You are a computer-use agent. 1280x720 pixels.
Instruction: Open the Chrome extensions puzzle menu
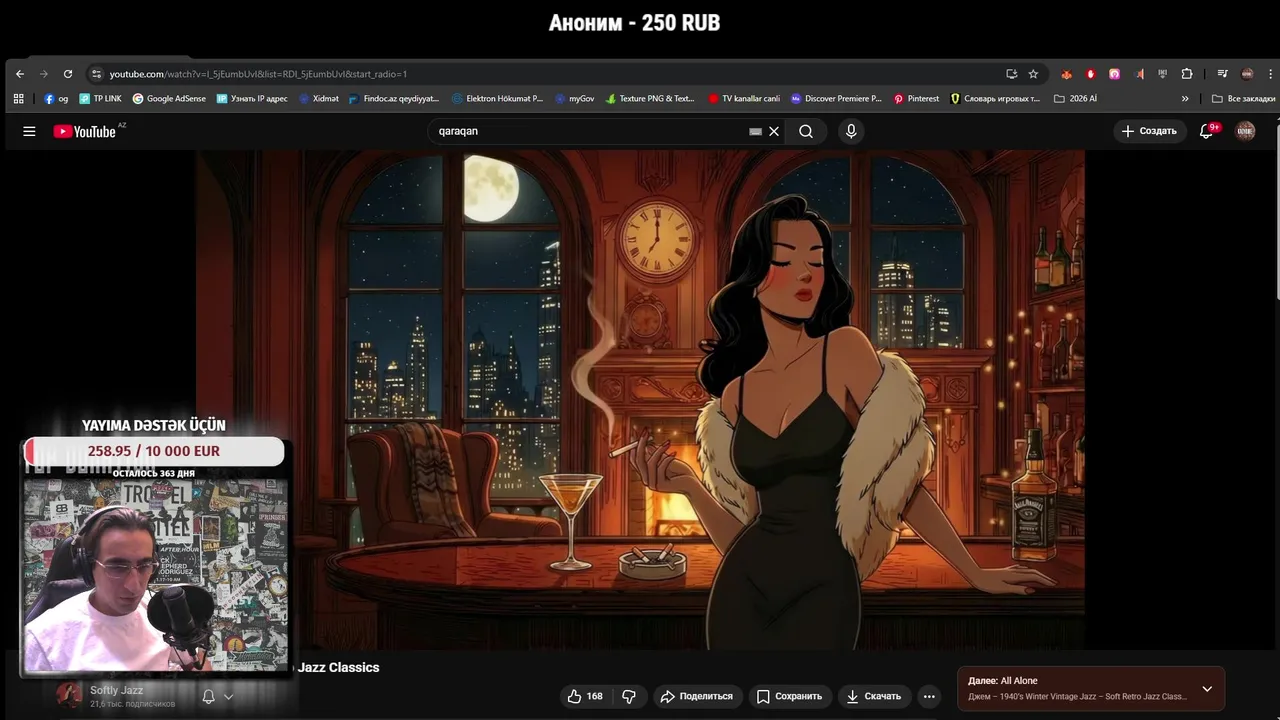(1187, 74)
